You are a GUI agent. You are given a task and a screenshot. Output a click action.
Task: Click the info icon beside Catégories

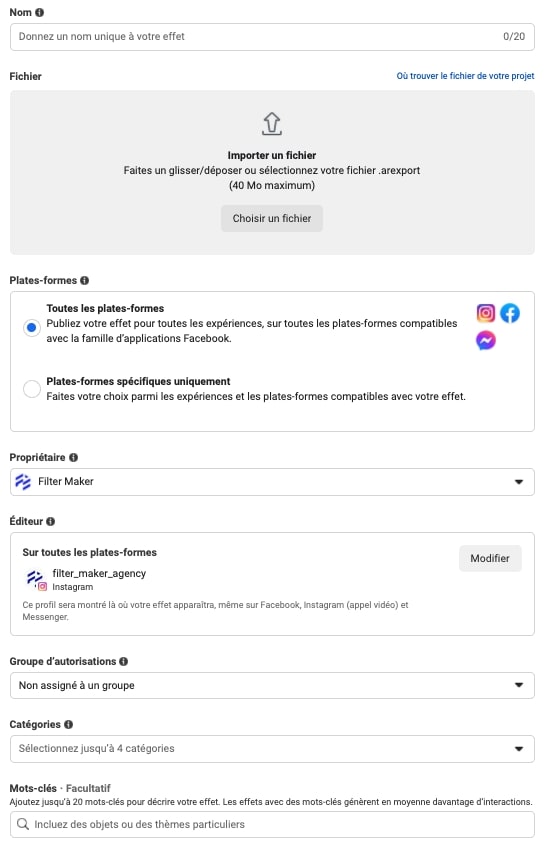click(x=68, y=724)
